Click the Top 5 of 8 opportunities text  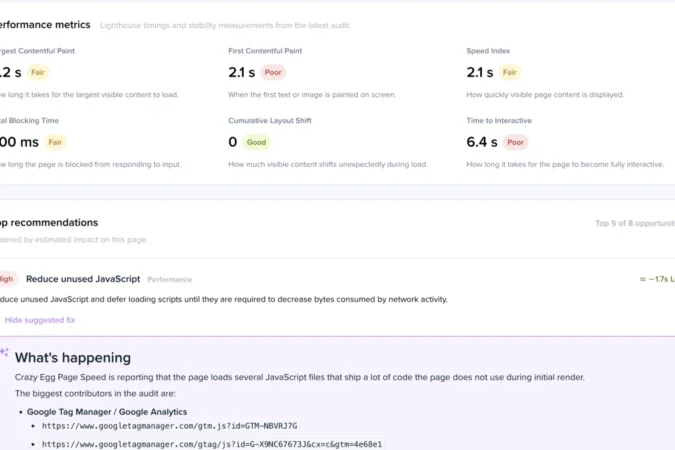click(635, 223)
